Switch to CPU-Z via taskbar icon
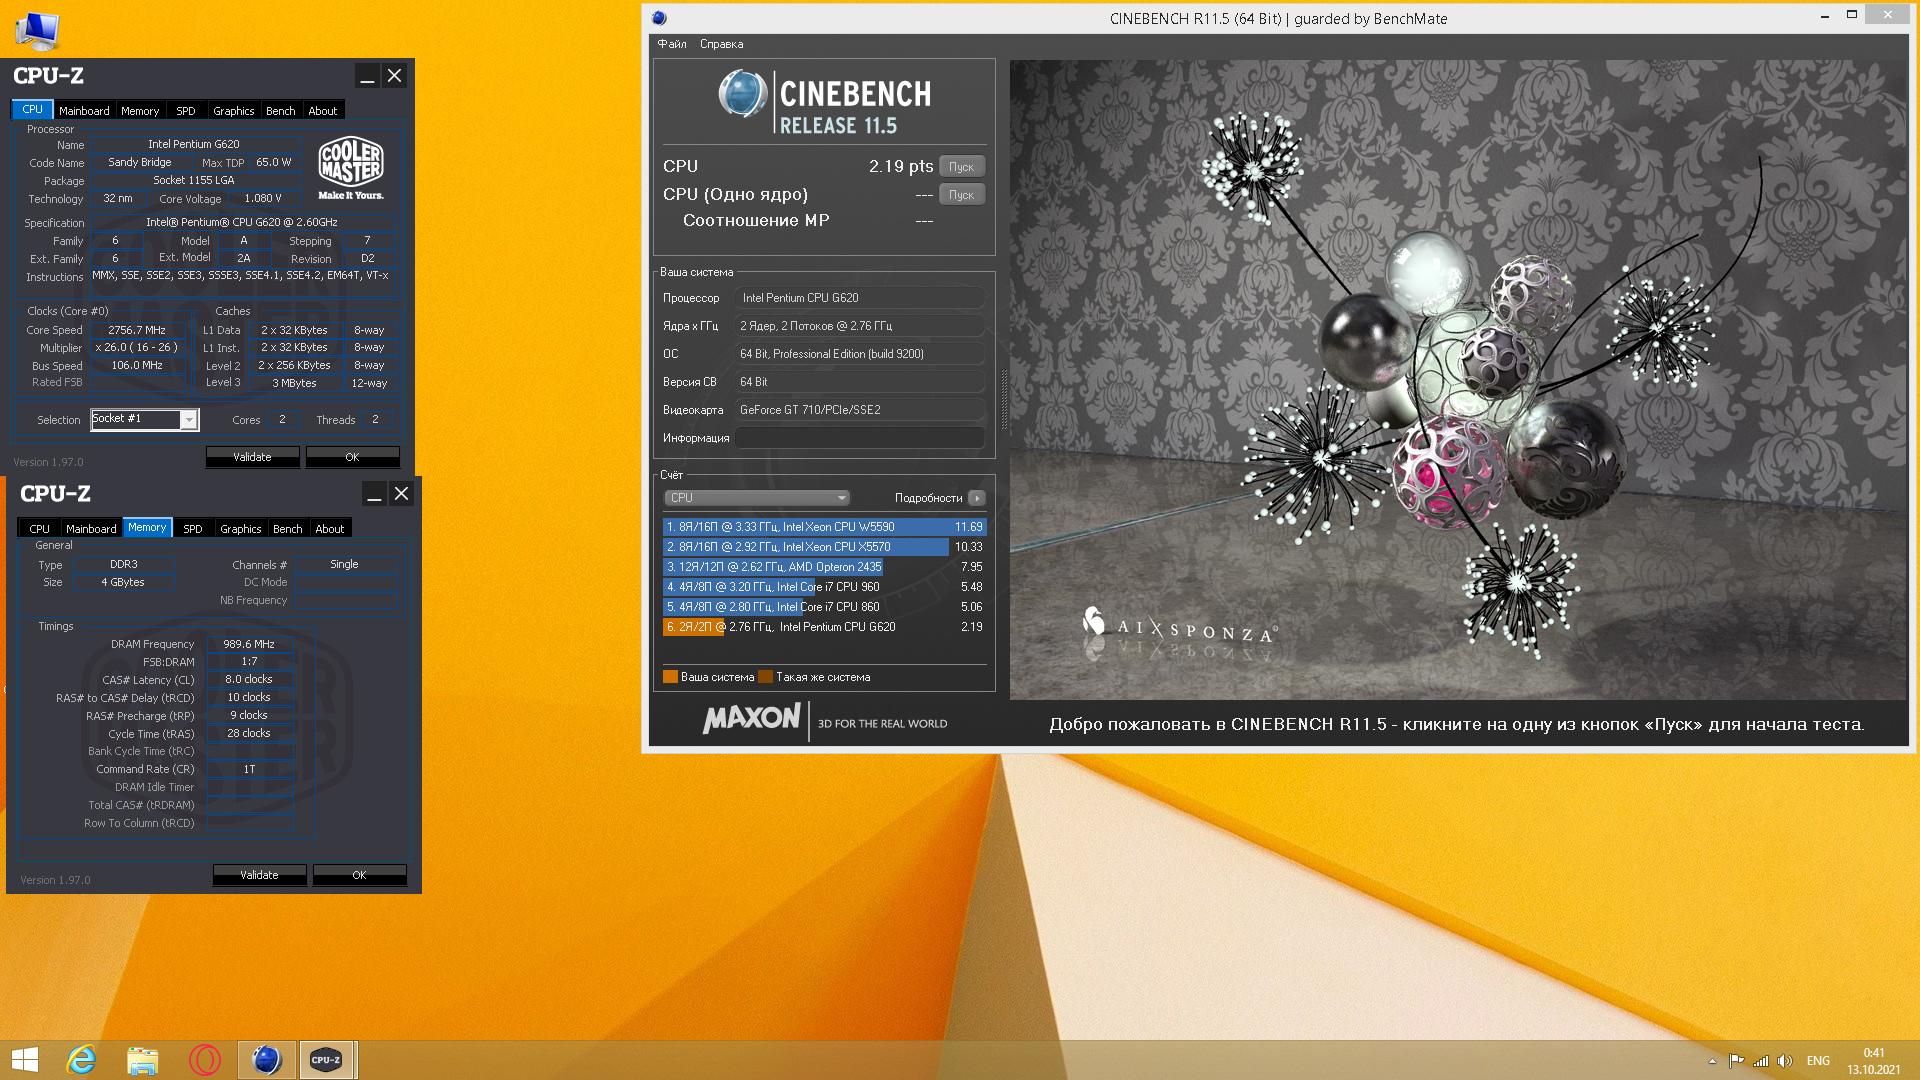Viewport: 1920px width, 1080px height. (326, 1060)
